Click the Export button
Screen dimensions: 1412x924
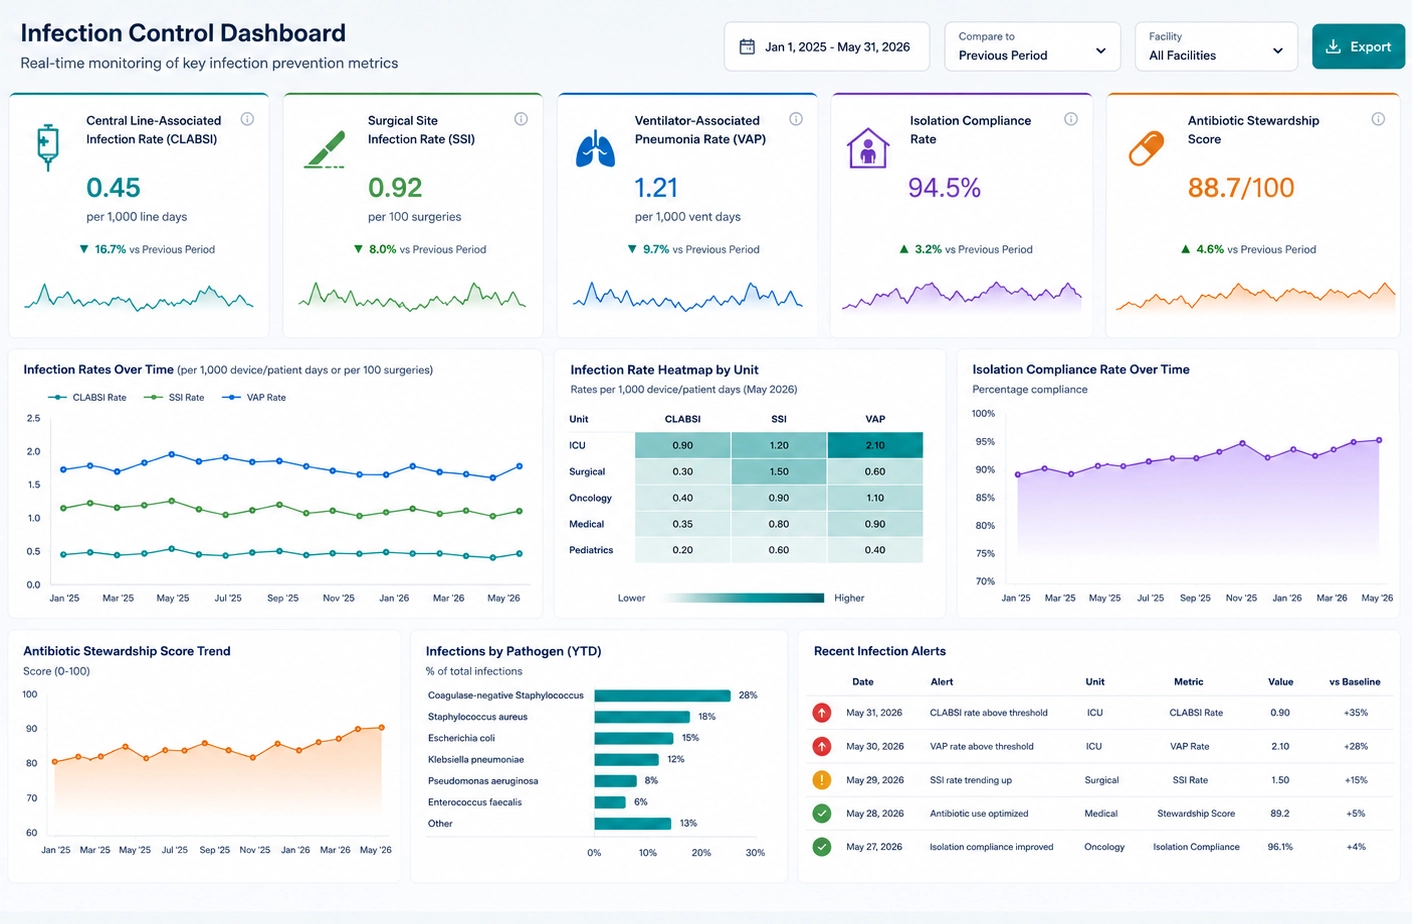coord(1358,47)
